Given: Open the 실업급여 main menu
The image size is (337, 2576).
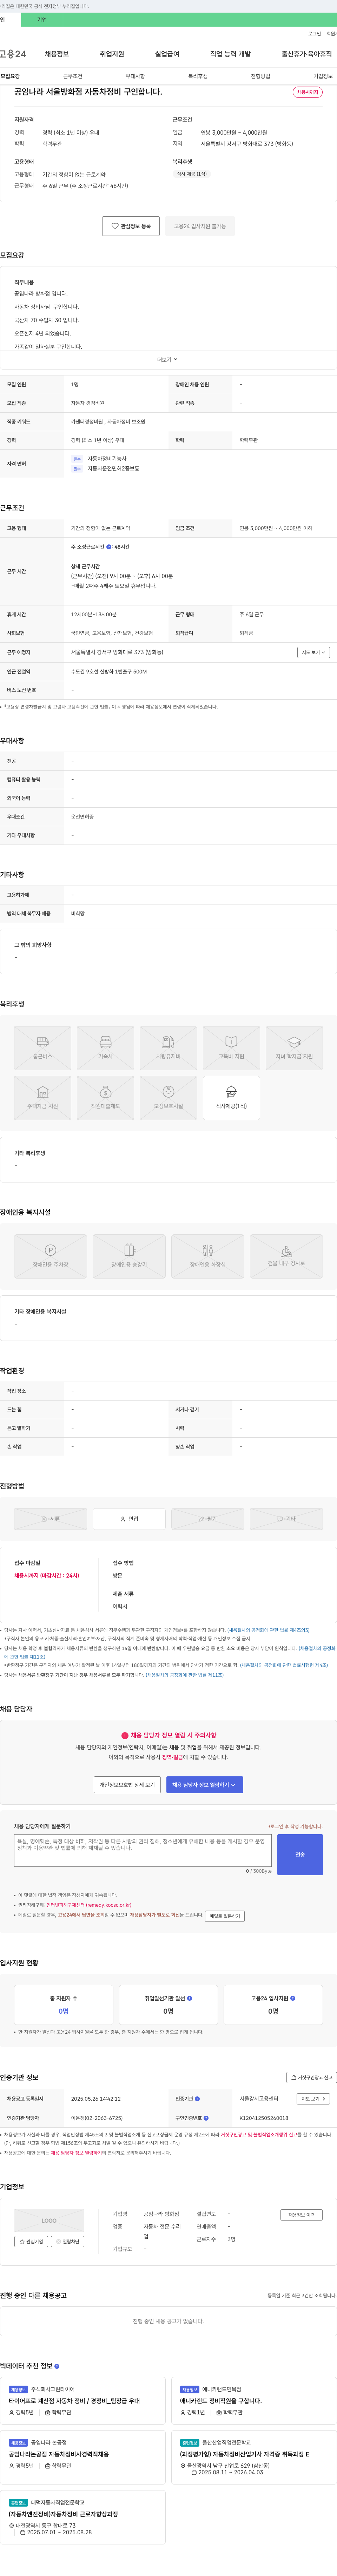Looking at the screenshot, I should [x=167, y=54].
